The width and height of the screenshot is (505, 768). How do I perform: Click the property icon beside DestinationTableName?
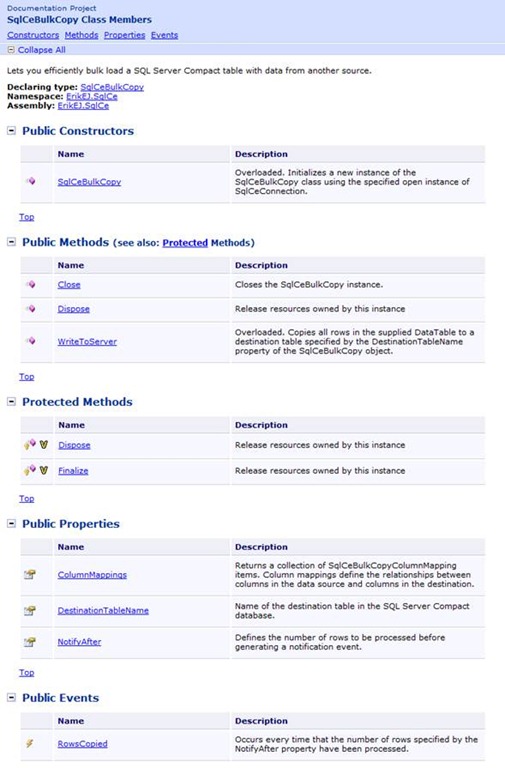coord(30,610)
